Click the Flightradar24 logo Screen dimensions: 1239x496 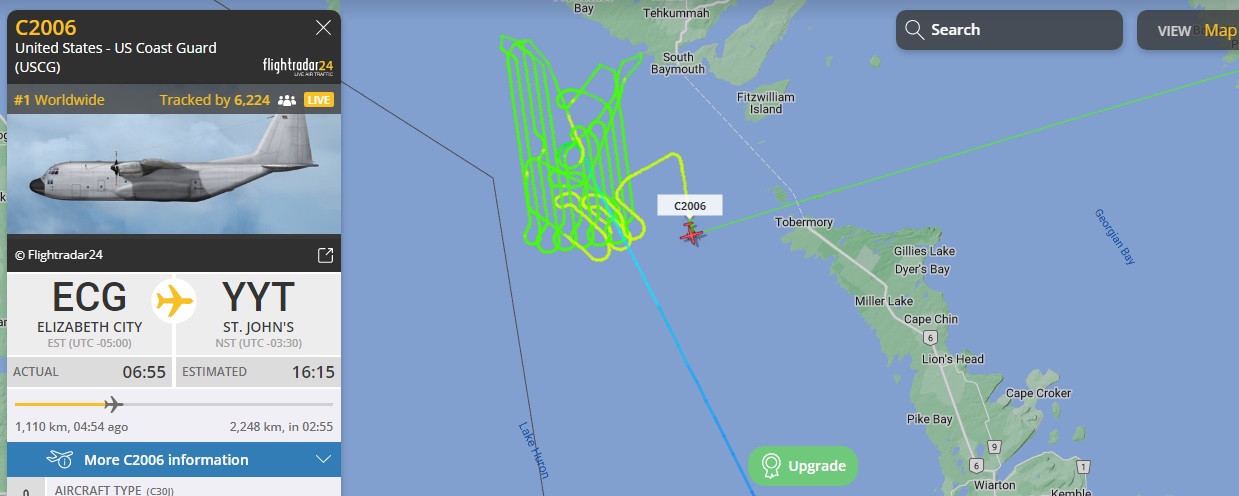point(297,67)
